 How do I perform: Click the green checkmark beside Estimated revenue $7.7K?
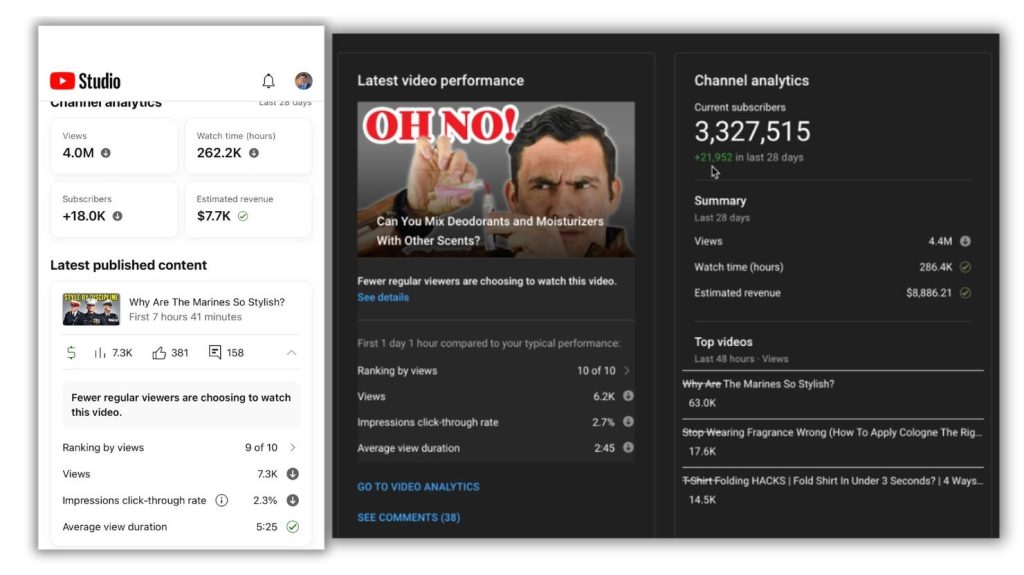(243, 216)
